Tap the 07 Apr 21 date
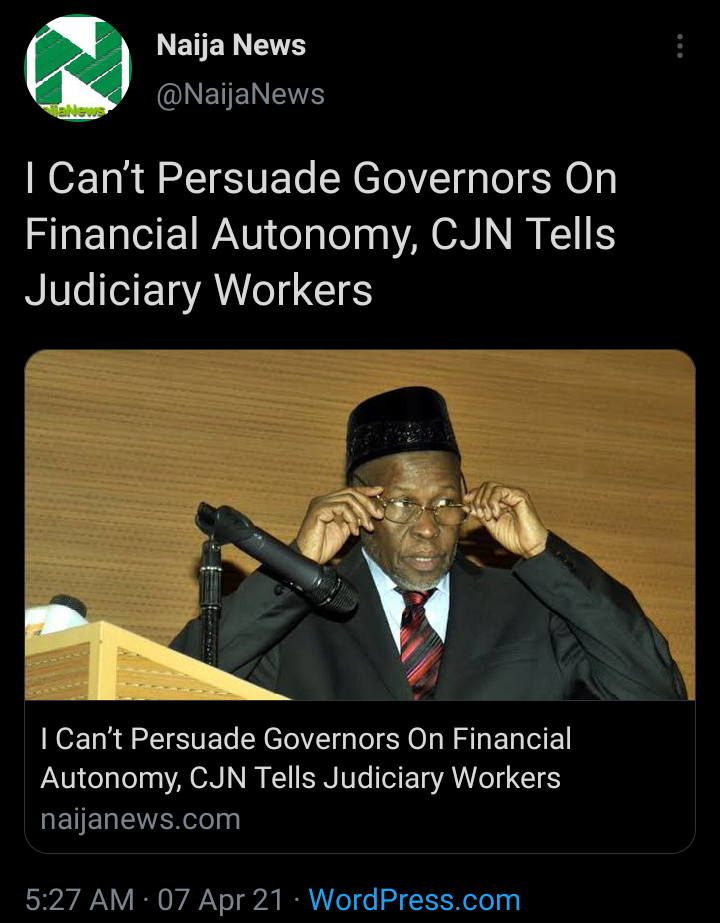This screenshot has height=923, width=720. coord(221,899)
